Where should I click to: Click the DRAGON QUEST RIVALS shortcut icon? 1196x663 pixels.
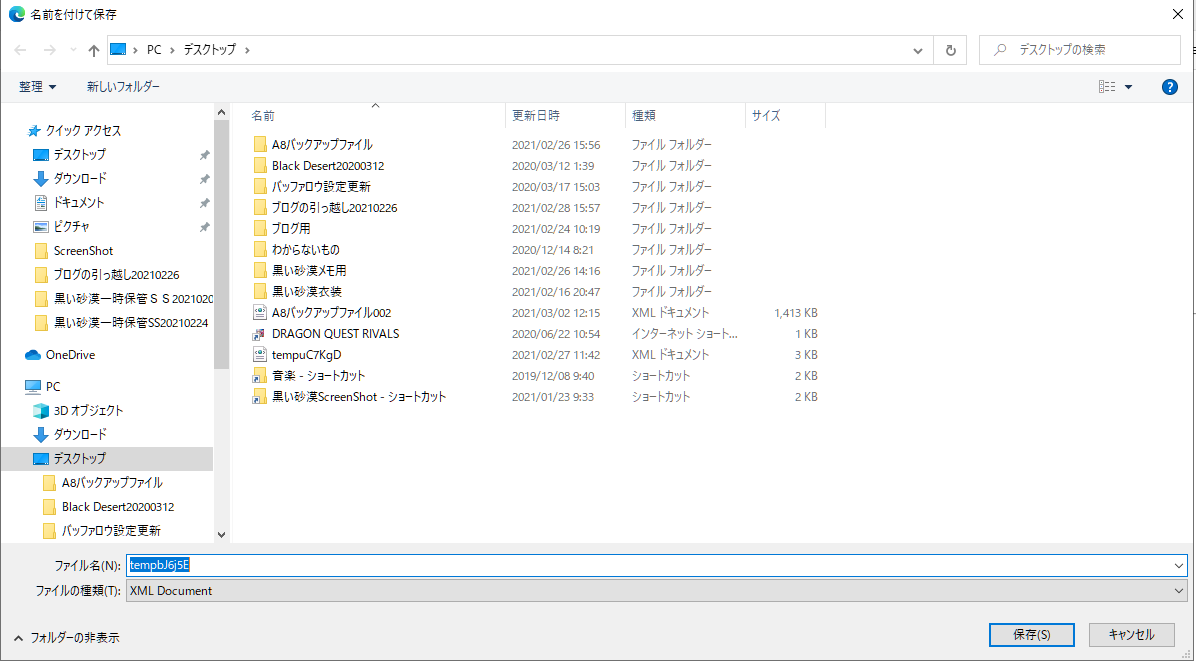point(260,334)
